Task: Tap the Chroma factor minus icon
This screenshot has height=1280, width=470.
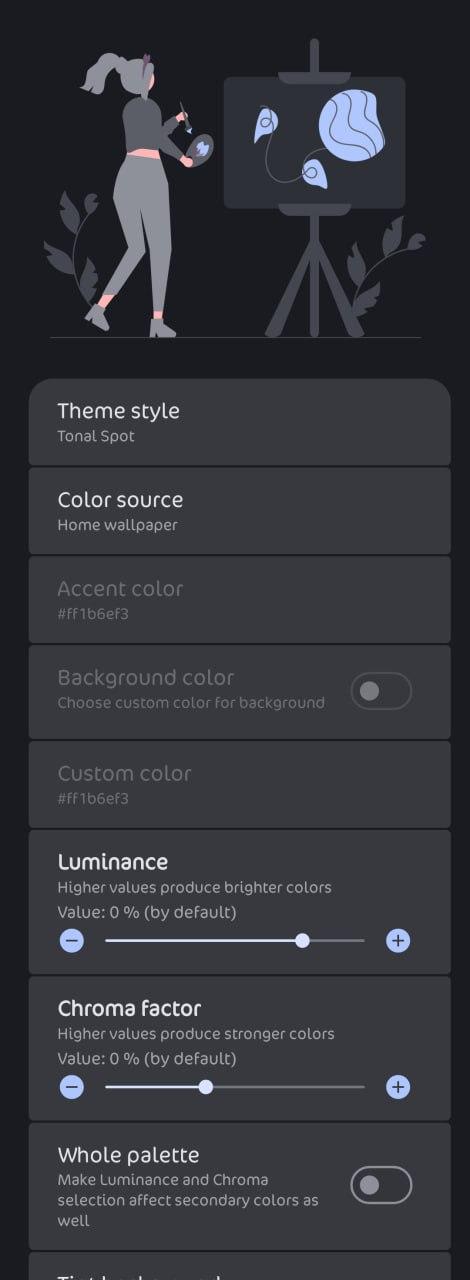Action: tap(72, 1087)
